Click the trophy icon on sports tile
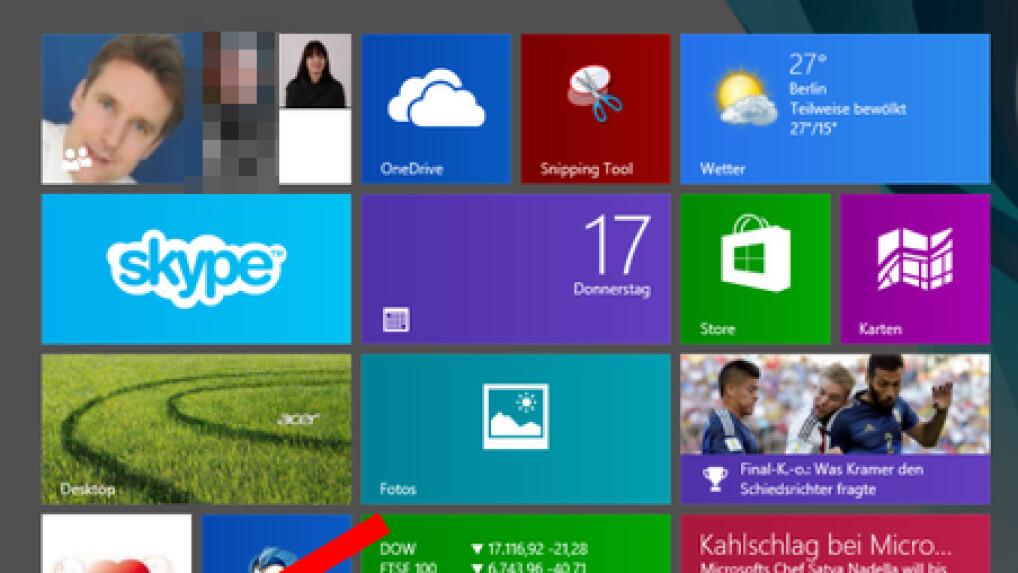The width and height of the screenshot is (1018, 573). point(715,479)
